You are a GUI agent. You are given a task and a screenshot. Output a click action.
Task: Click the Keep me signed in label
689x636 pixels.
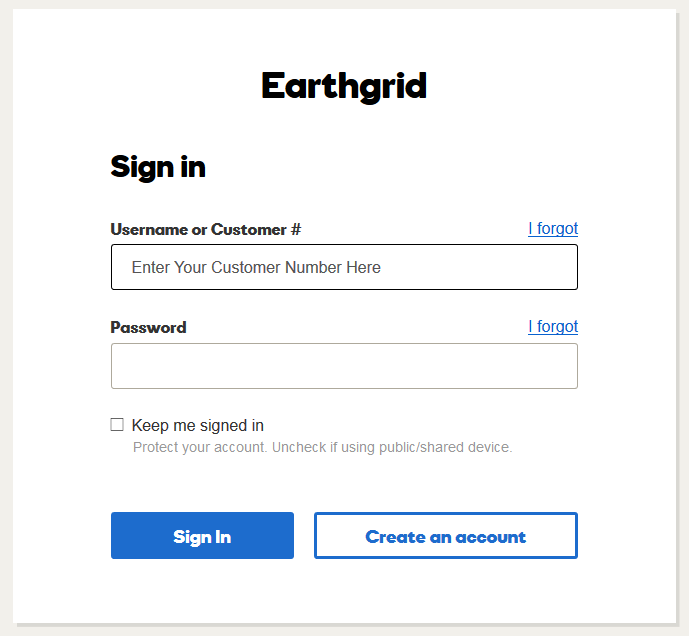point(197,425)
